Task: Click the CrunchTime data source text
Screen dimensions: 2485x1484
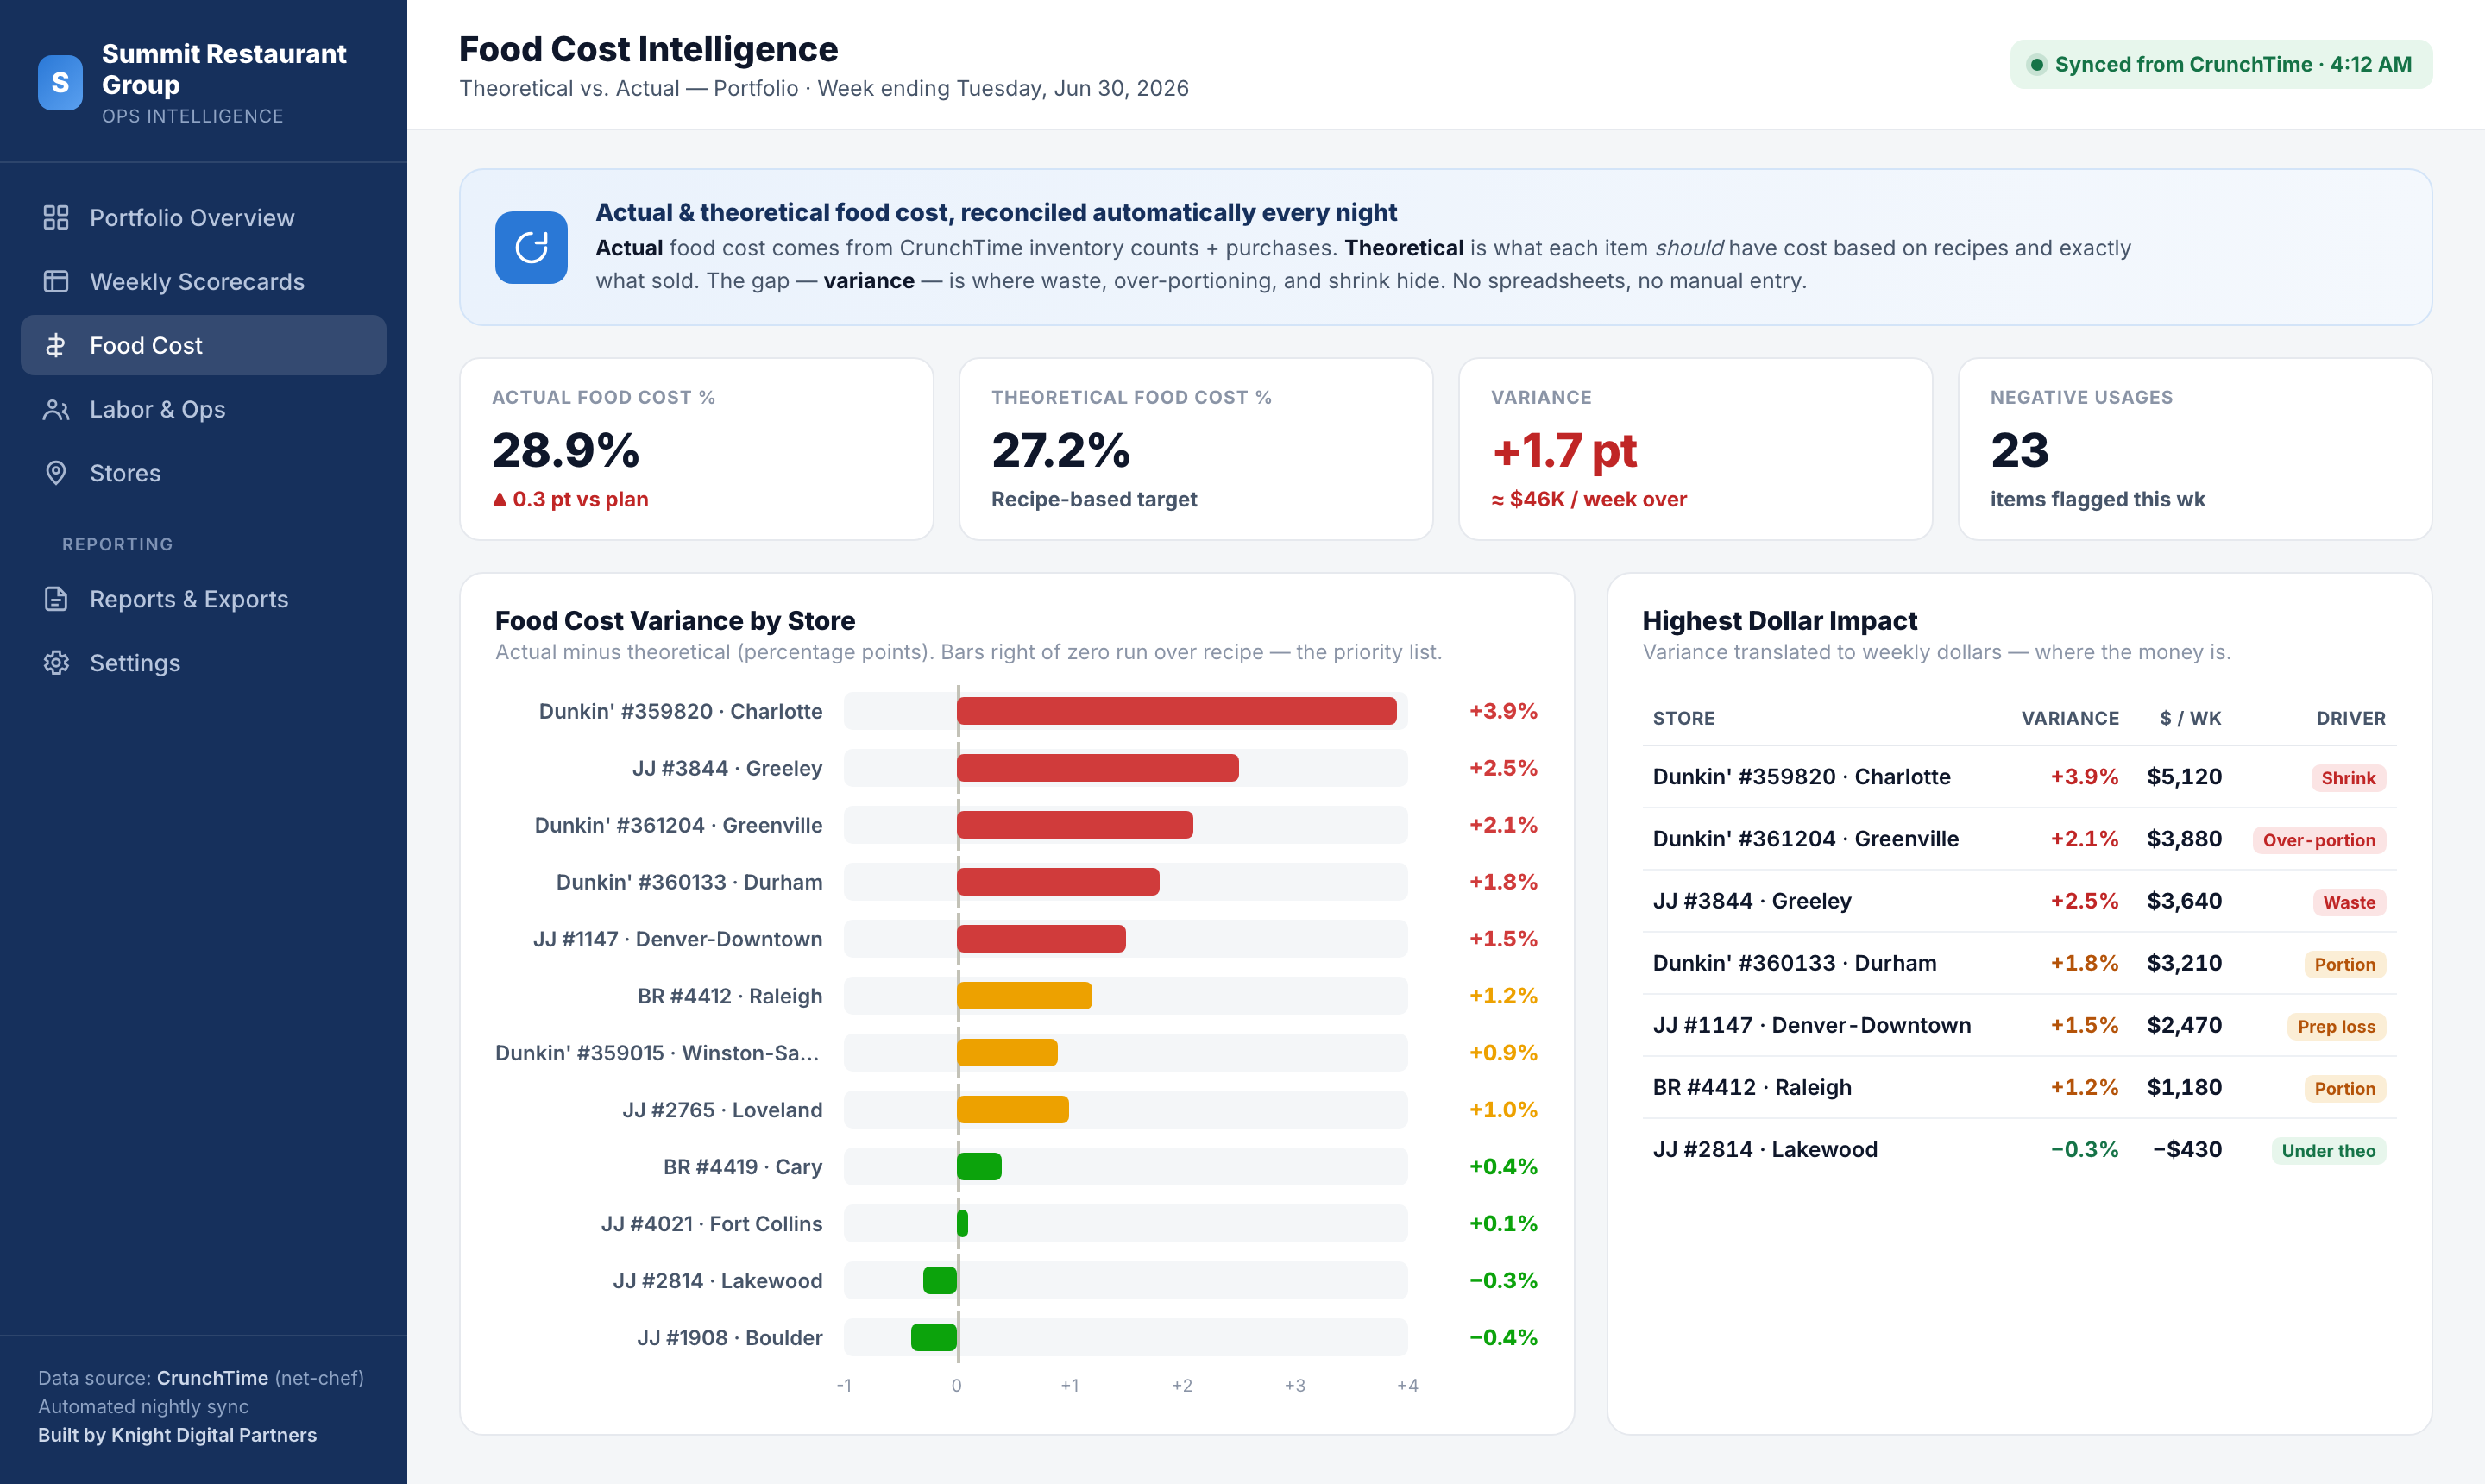Action: point(212,1378)
